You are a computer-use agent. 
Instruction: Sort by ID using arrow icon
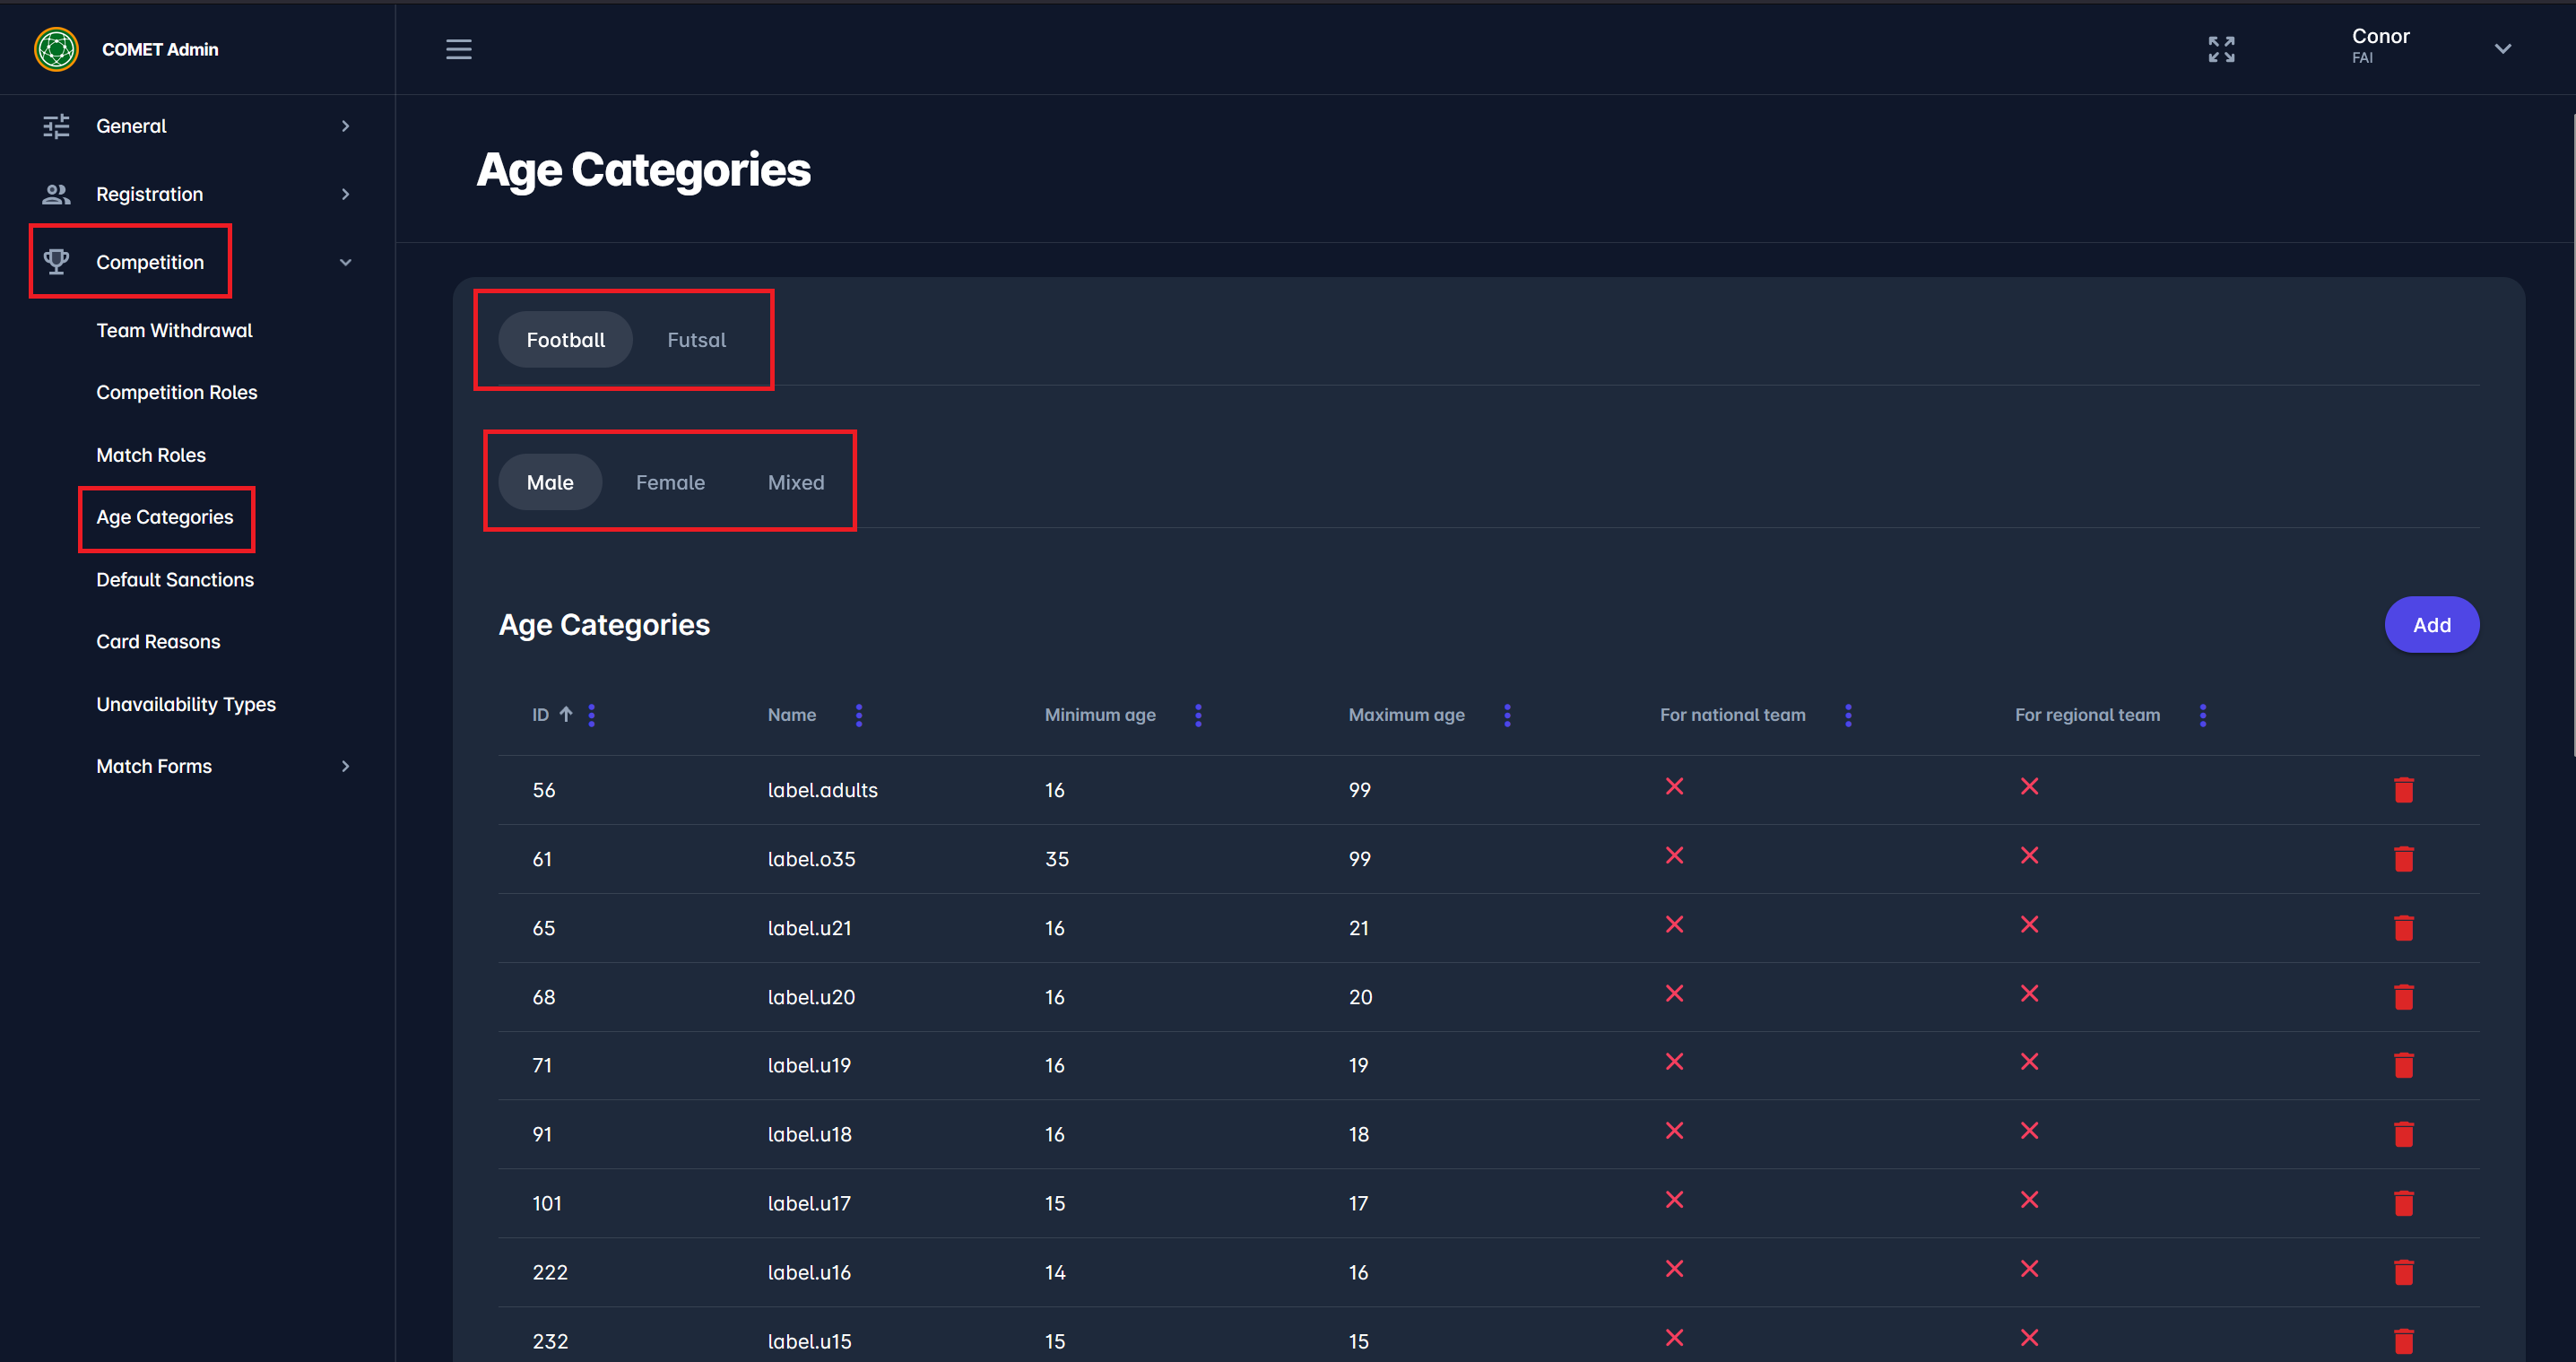tap(566, 714)
